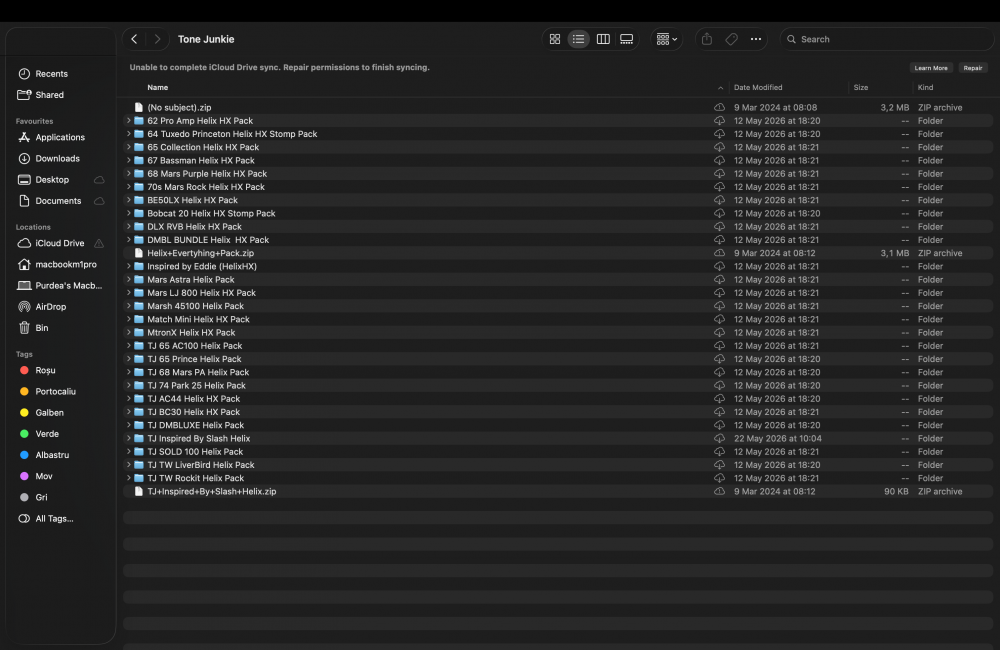Select the Mars LJ 800 Helix HX Pack row

(x=558, y=293)
